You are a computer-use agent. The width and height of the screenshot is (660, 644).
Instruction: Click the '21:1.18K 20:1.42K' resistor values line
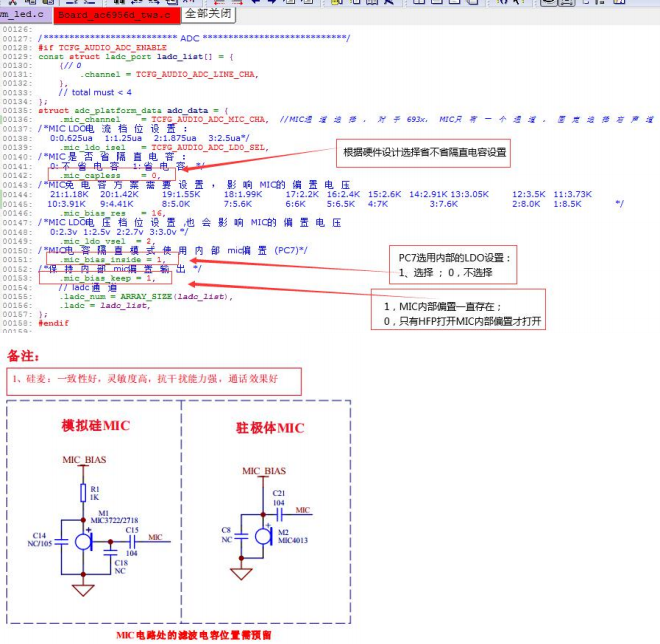pos(321,194)
